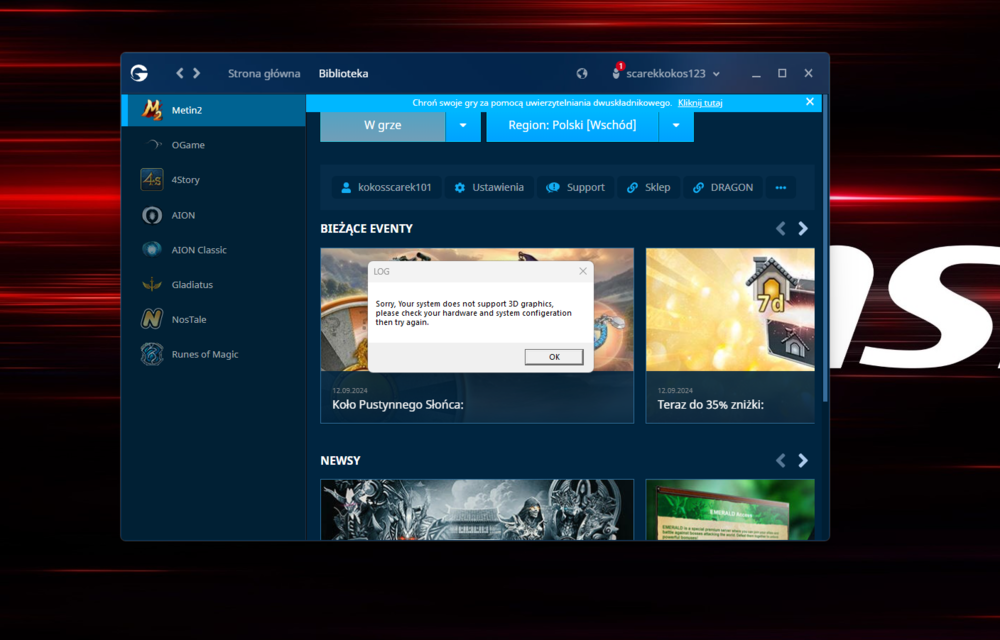1000x640 pixels.
Task: Select OGame in the sidebar
Action: pos(214,145)
